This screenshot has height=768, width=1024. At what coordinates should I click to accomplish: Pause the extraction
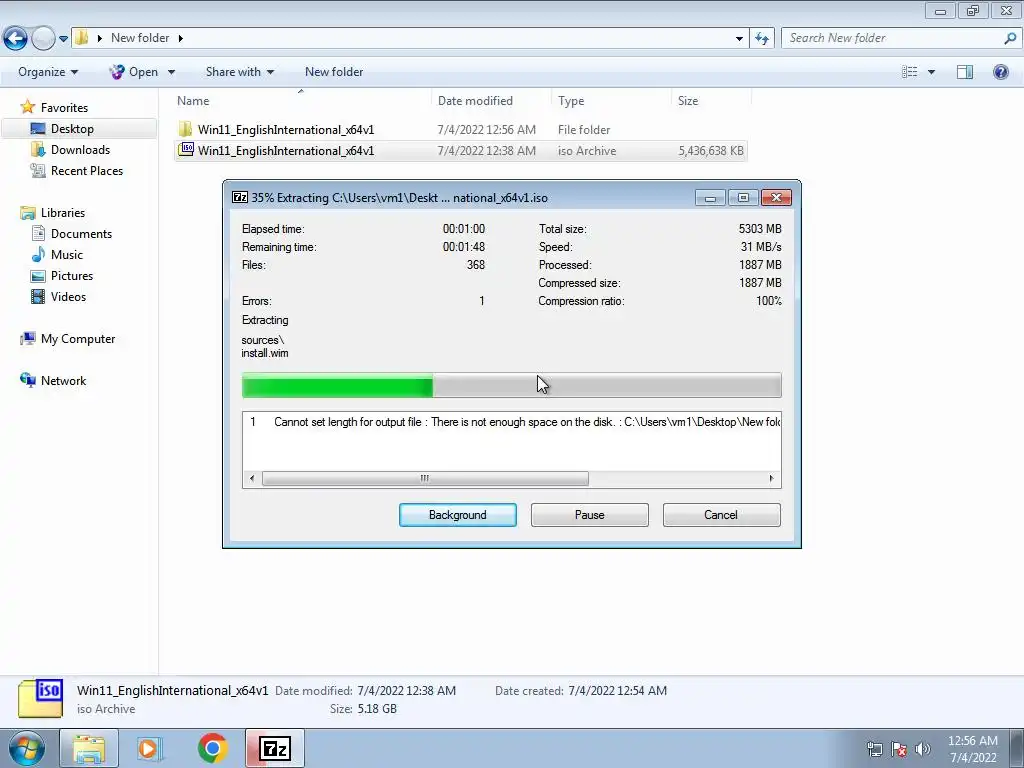coord(589,515)
